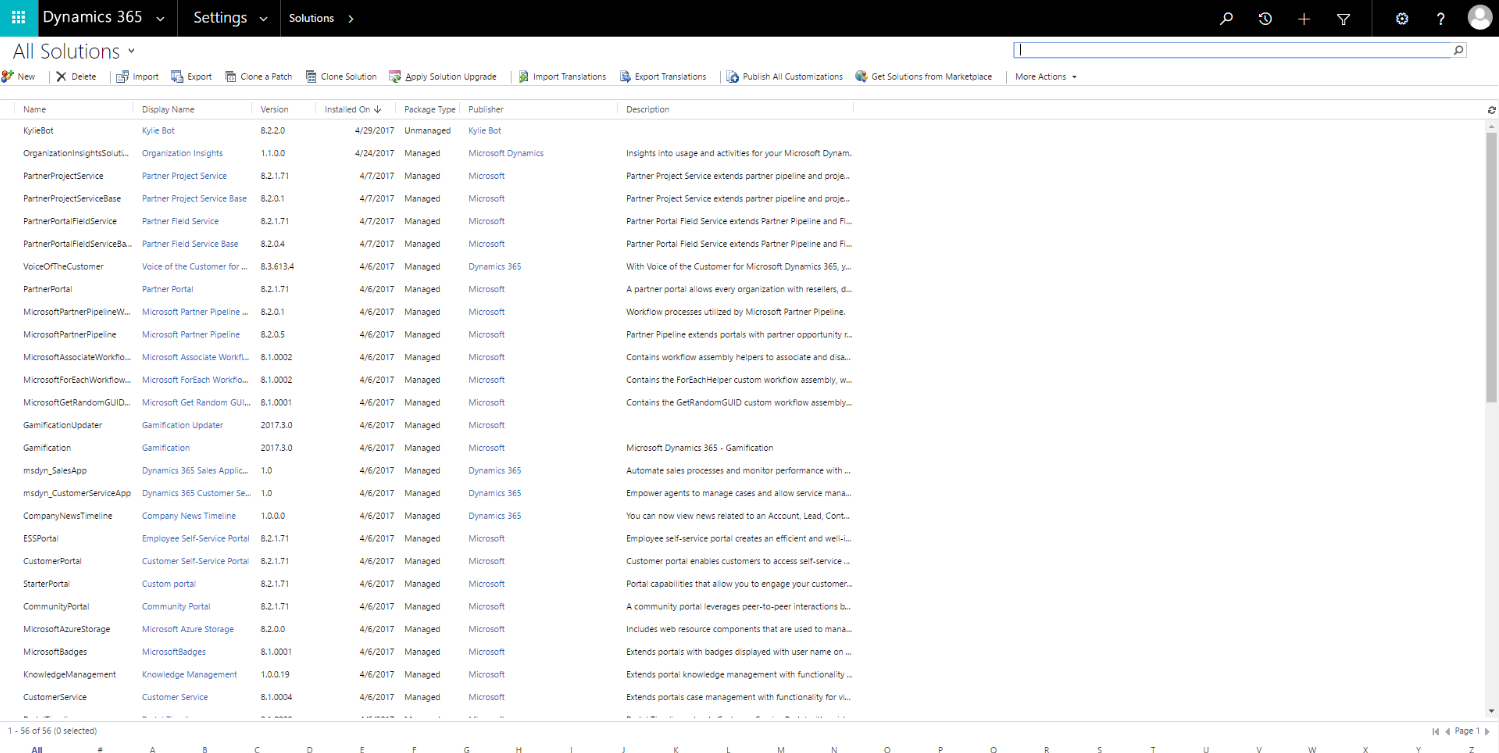
Task: Open recently viewed history icon
Action: click(x=1265, y=18)
